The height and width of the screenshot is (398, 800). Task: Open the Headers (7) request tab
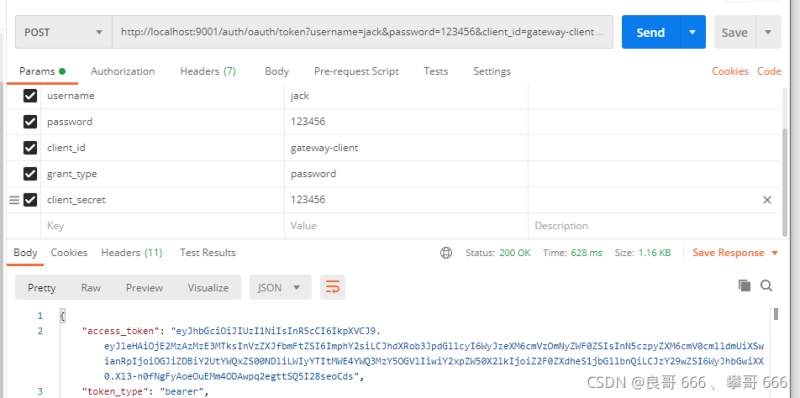click(208, 71)
